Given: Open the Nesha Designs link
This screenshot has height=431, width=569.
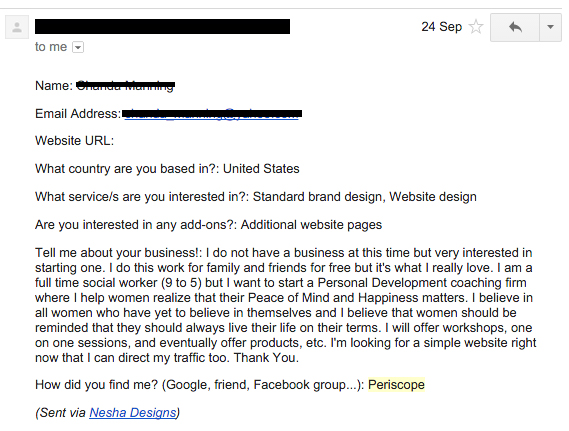Looking at the screenshot, I should [x=132, y=412].
